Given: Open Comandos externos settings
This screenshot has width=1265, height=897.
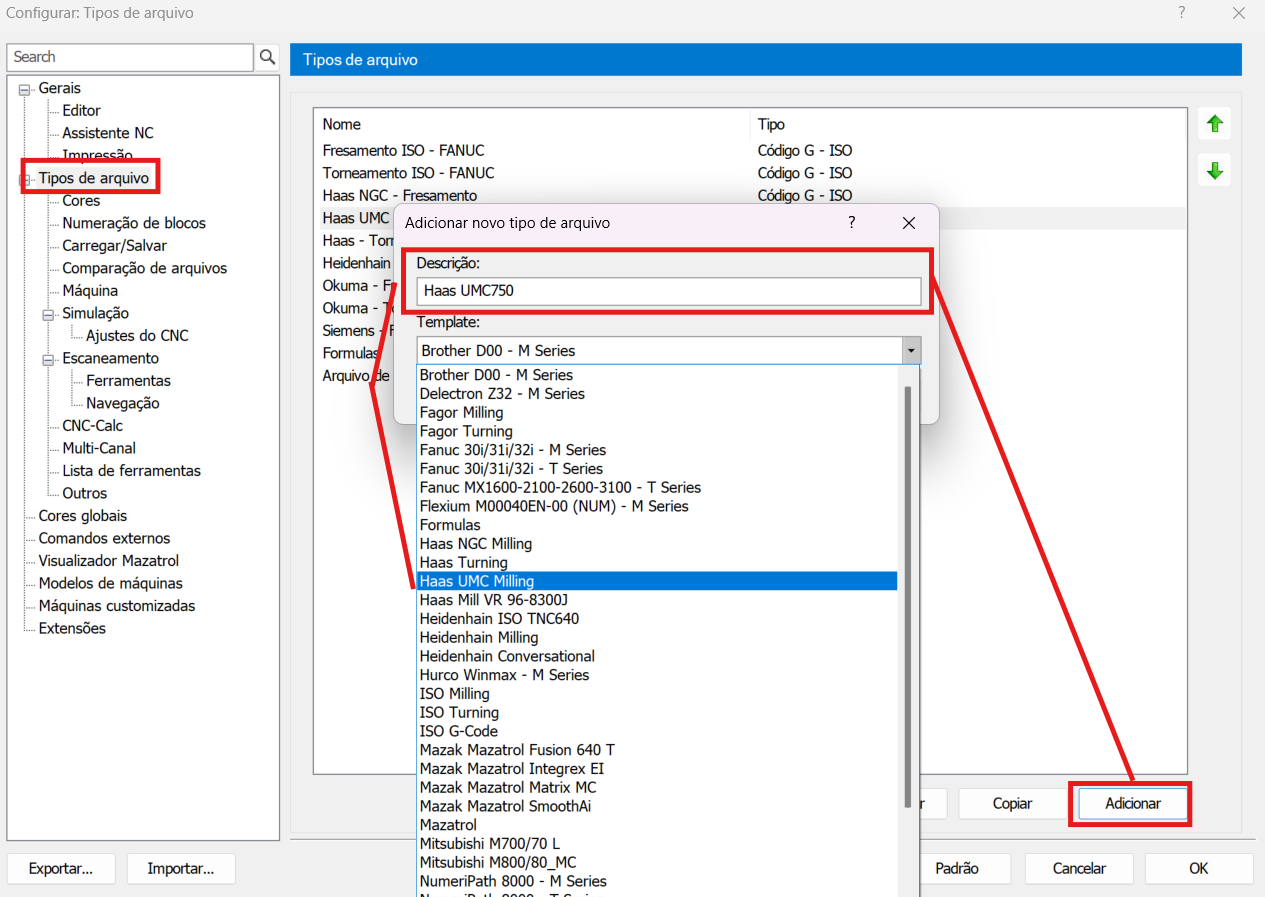Looking at the screenshot, I should point(104,539).
